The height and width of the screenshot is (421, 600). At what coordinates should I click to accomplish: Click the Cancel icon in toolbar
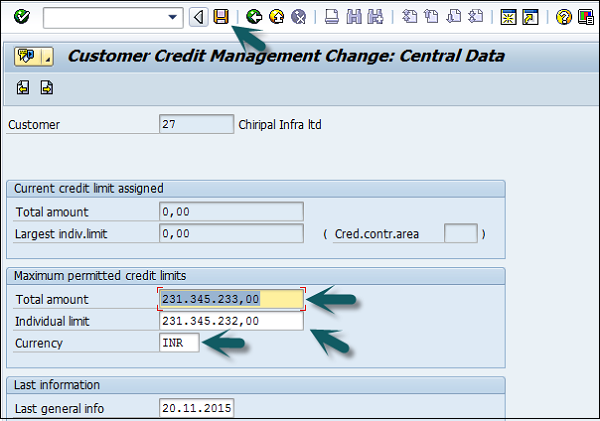pos(298,17)
